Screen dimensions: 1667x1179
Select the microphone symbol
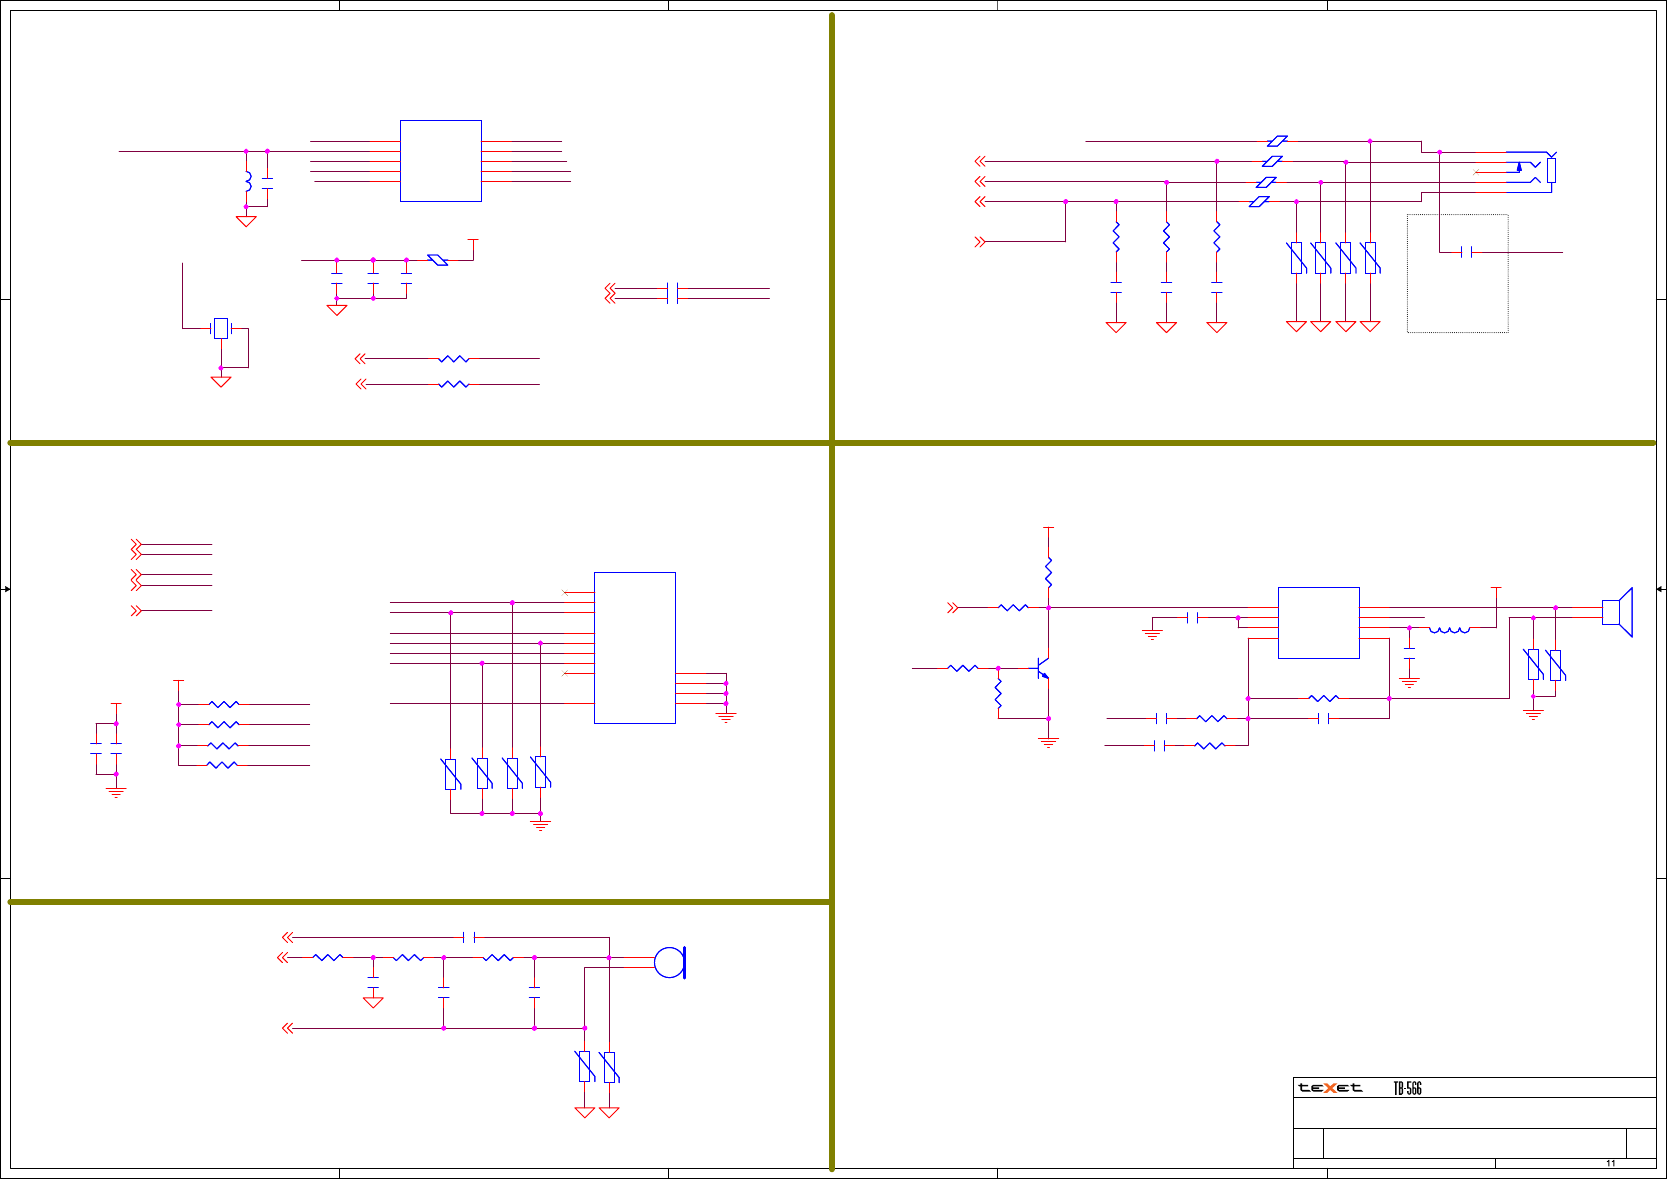[670, 963]
